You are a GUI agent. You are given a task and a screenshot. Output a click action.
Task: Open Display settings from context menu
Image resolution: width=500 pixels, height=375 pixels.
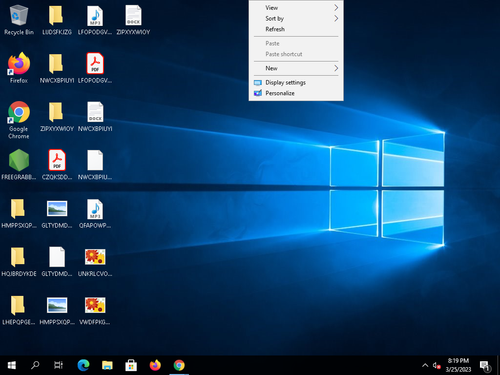tap(296, 82)
